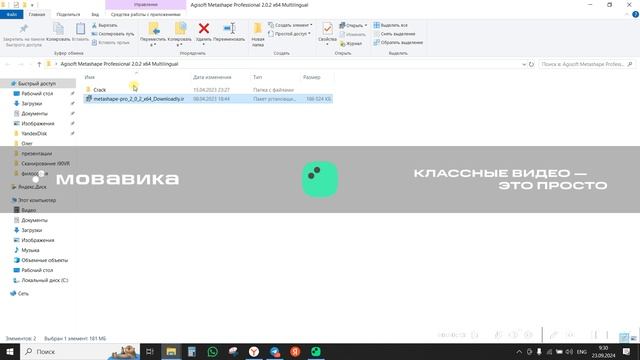Open Telegram from the taskbar

click(x=274, y=351)
